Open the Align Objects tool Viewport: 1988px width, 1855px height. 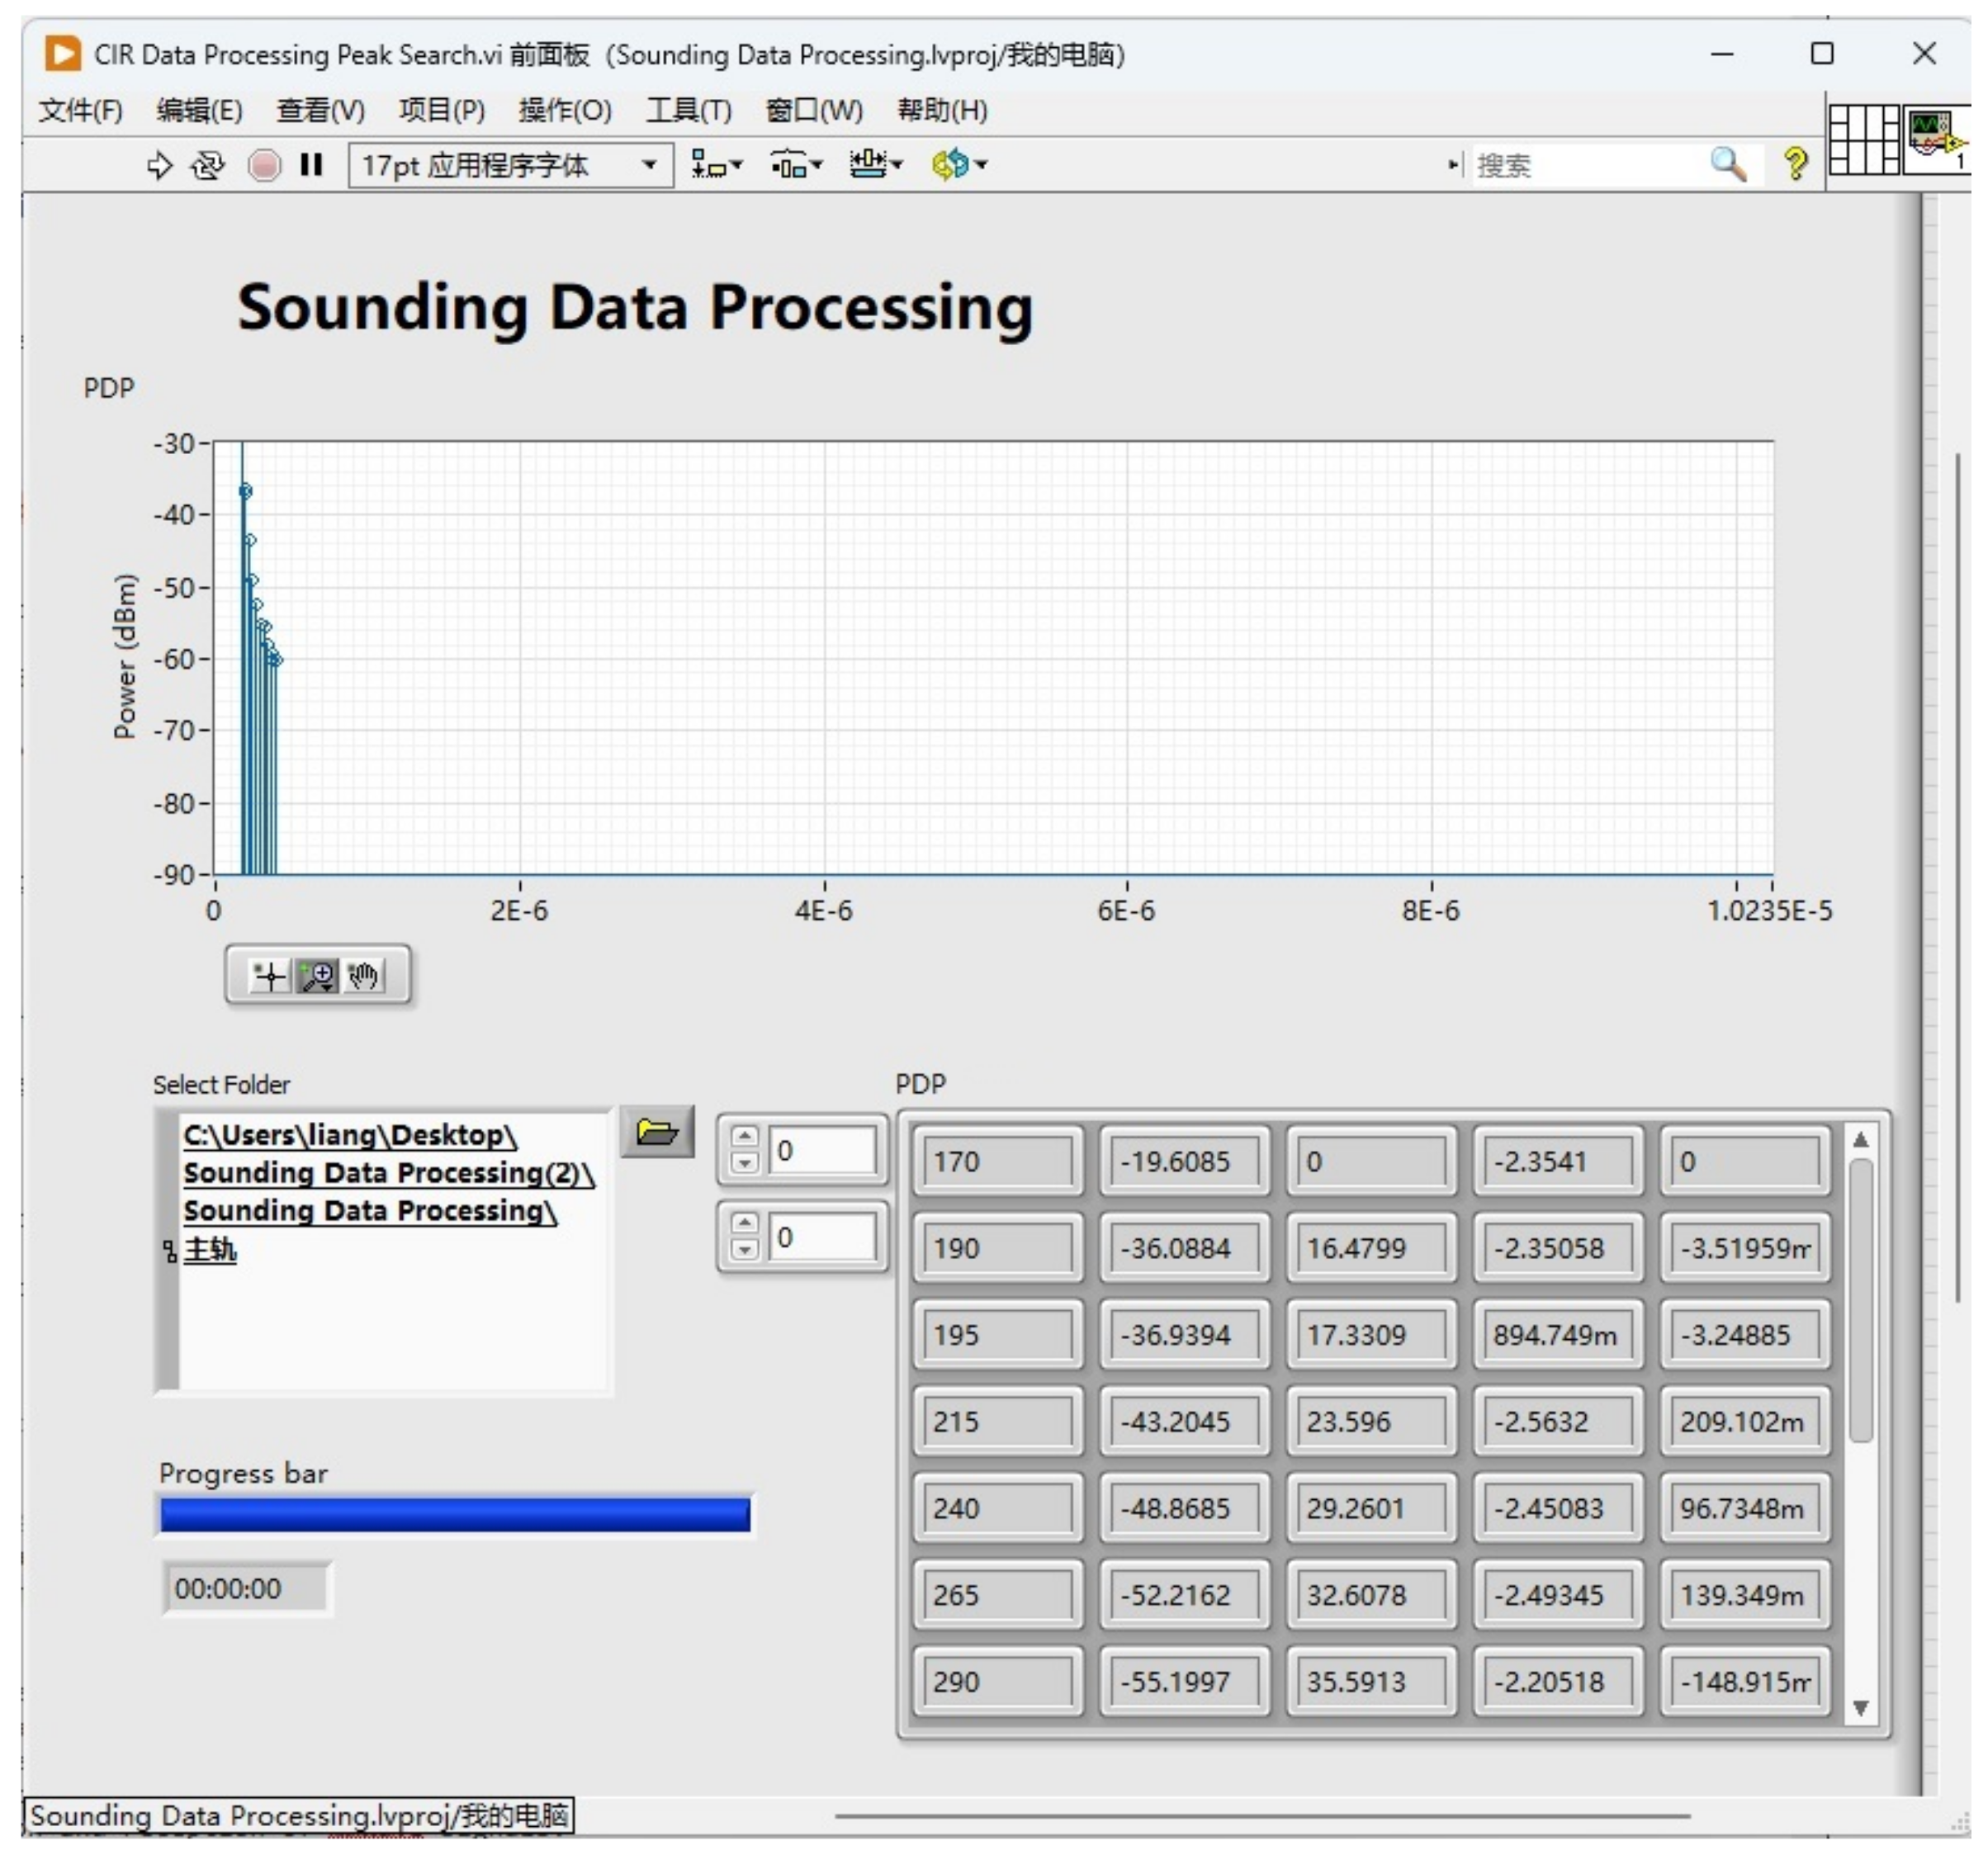point(716,165)
